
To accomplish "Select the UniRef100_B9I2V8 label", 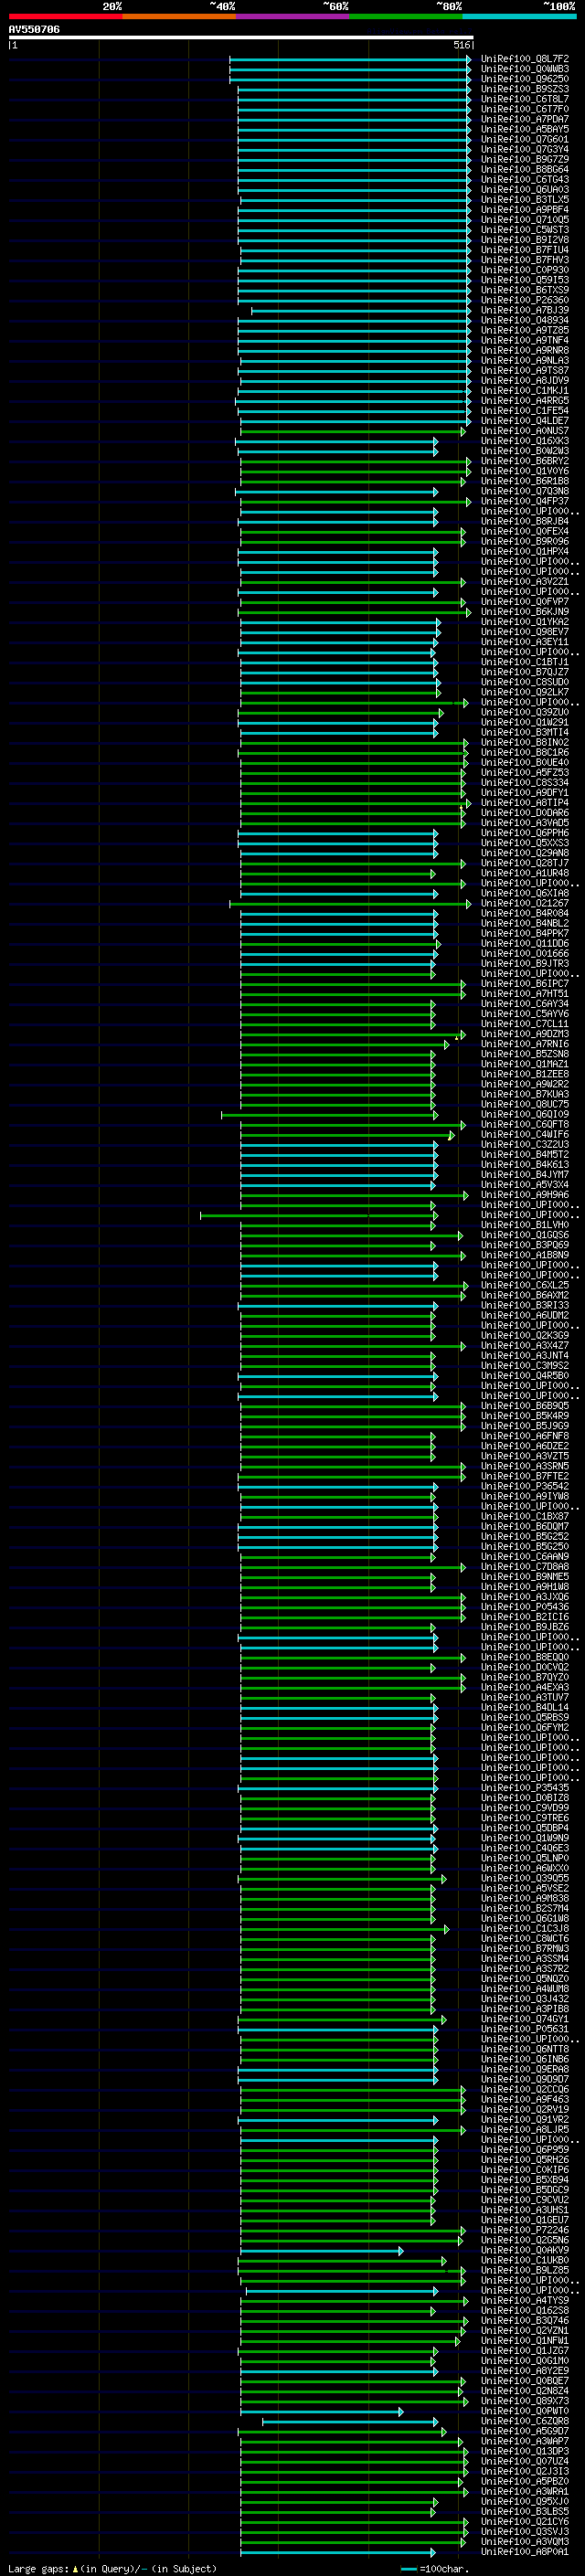I will pos(525,240).
